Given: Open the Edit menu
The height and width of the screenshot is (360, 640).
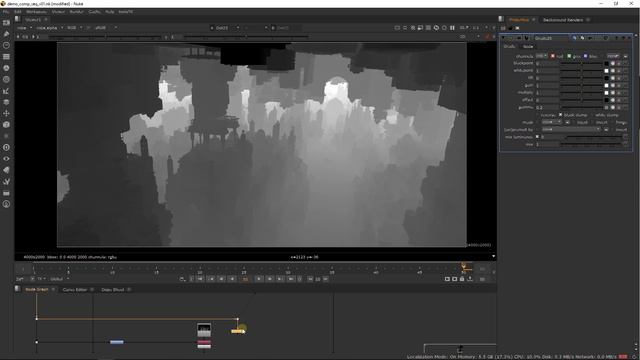Looking at the screenshot, I should [x=18, y=12].
